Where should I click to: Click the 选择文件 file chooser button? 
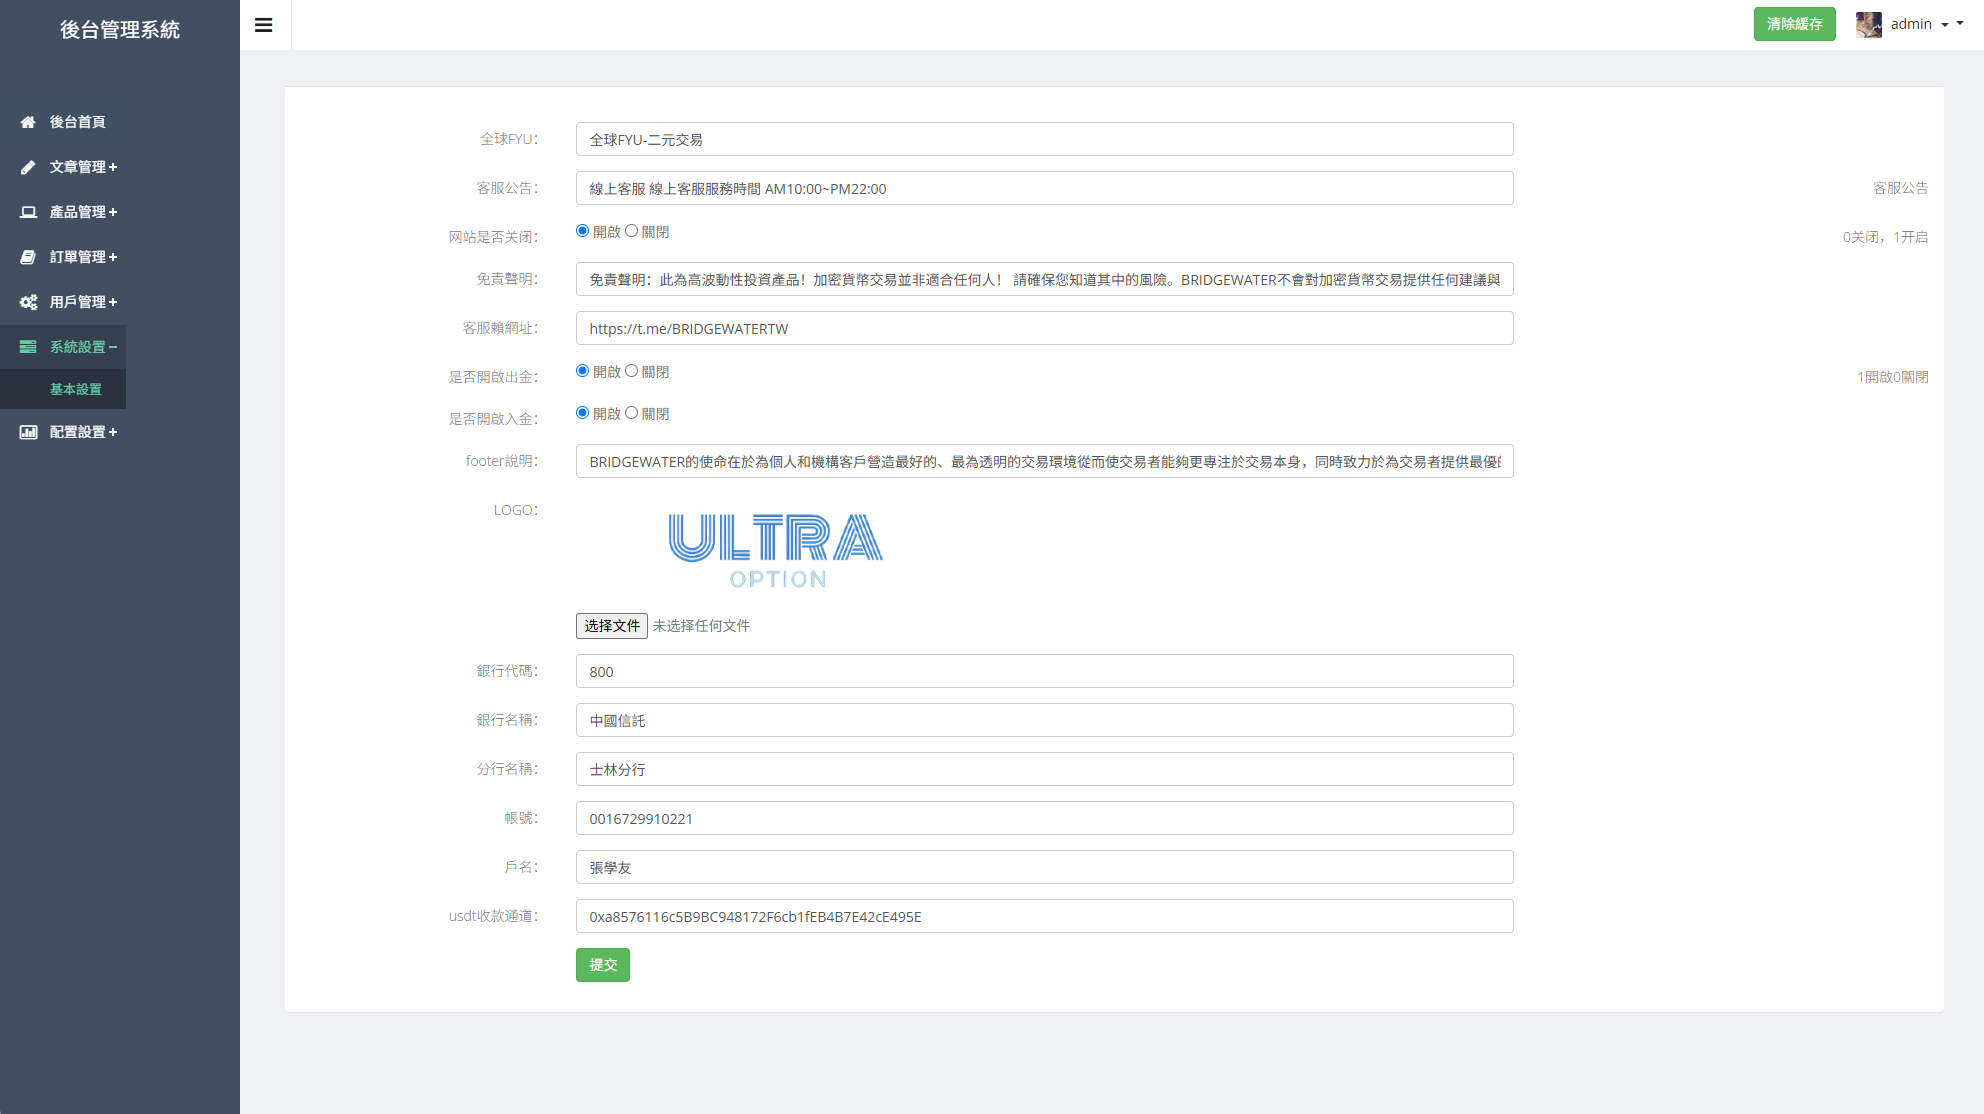tap(612, 626)
